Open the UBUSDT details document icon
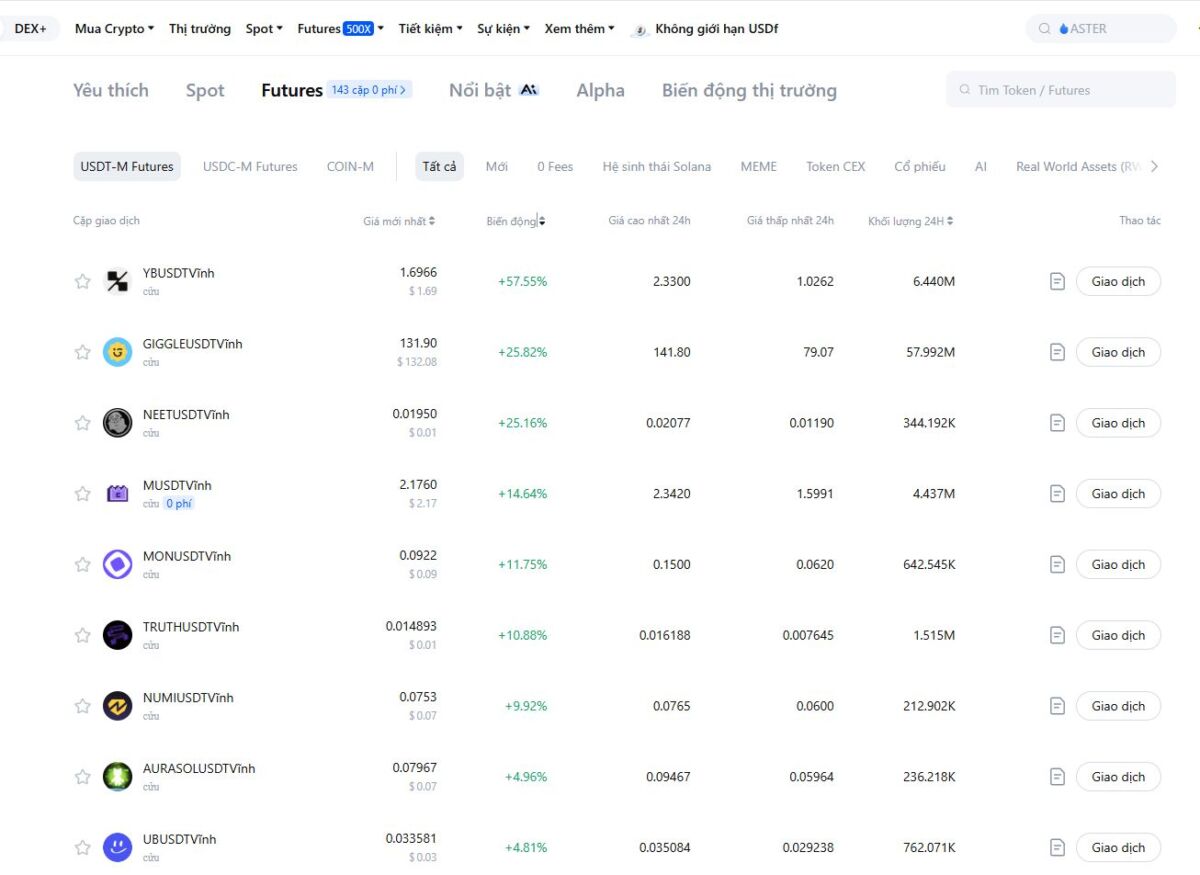Viewport: 1200px width, 875px height. (1057, 848)
